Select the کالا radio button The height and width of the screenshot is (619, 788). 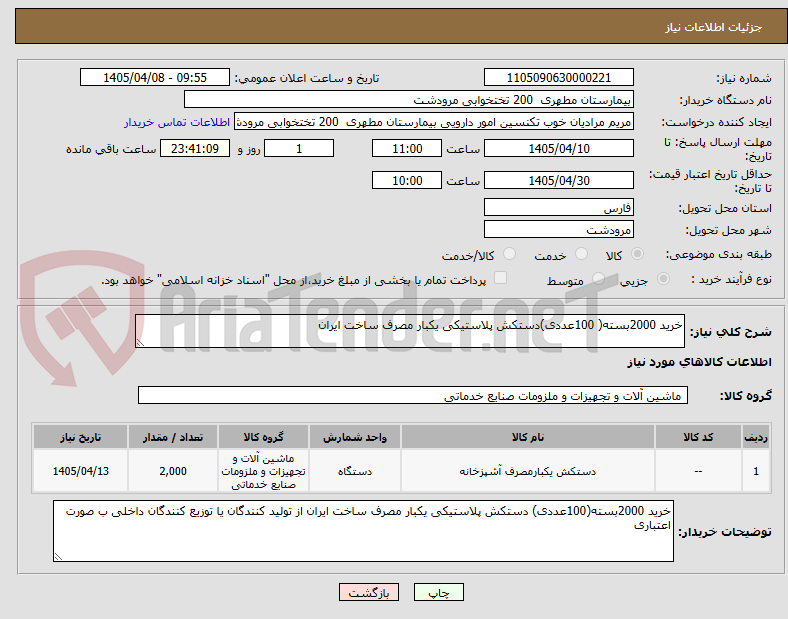(x=637, y=254)
